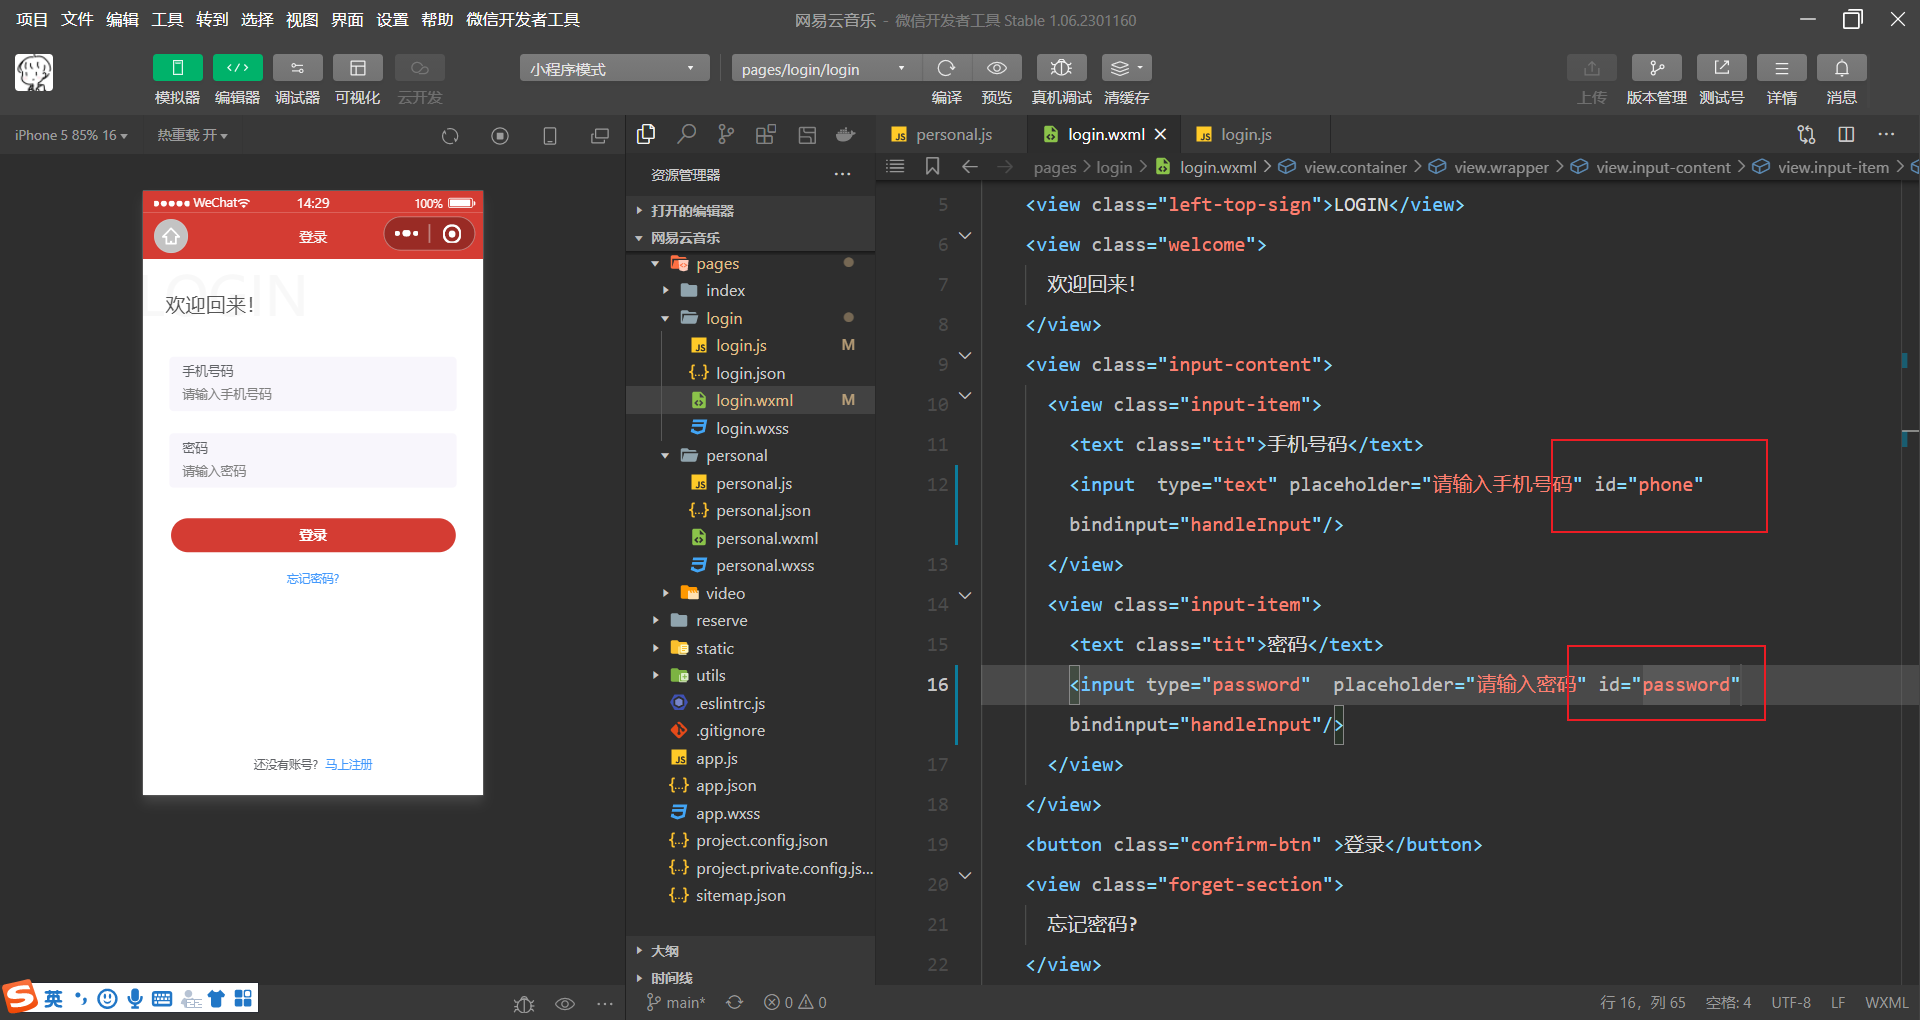Click the upload icon

[x=1592, y=67]
